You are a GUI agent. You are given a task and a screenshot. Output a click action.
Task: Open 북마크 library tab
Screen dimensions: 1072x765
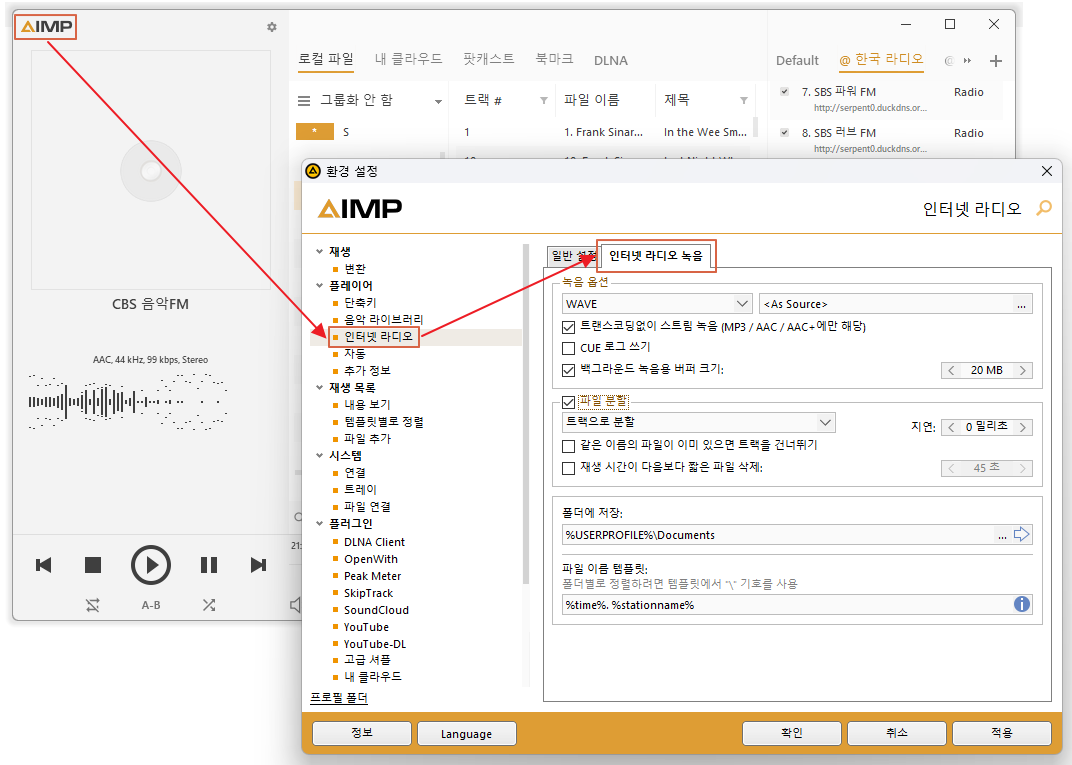click(x=554, y=59)
